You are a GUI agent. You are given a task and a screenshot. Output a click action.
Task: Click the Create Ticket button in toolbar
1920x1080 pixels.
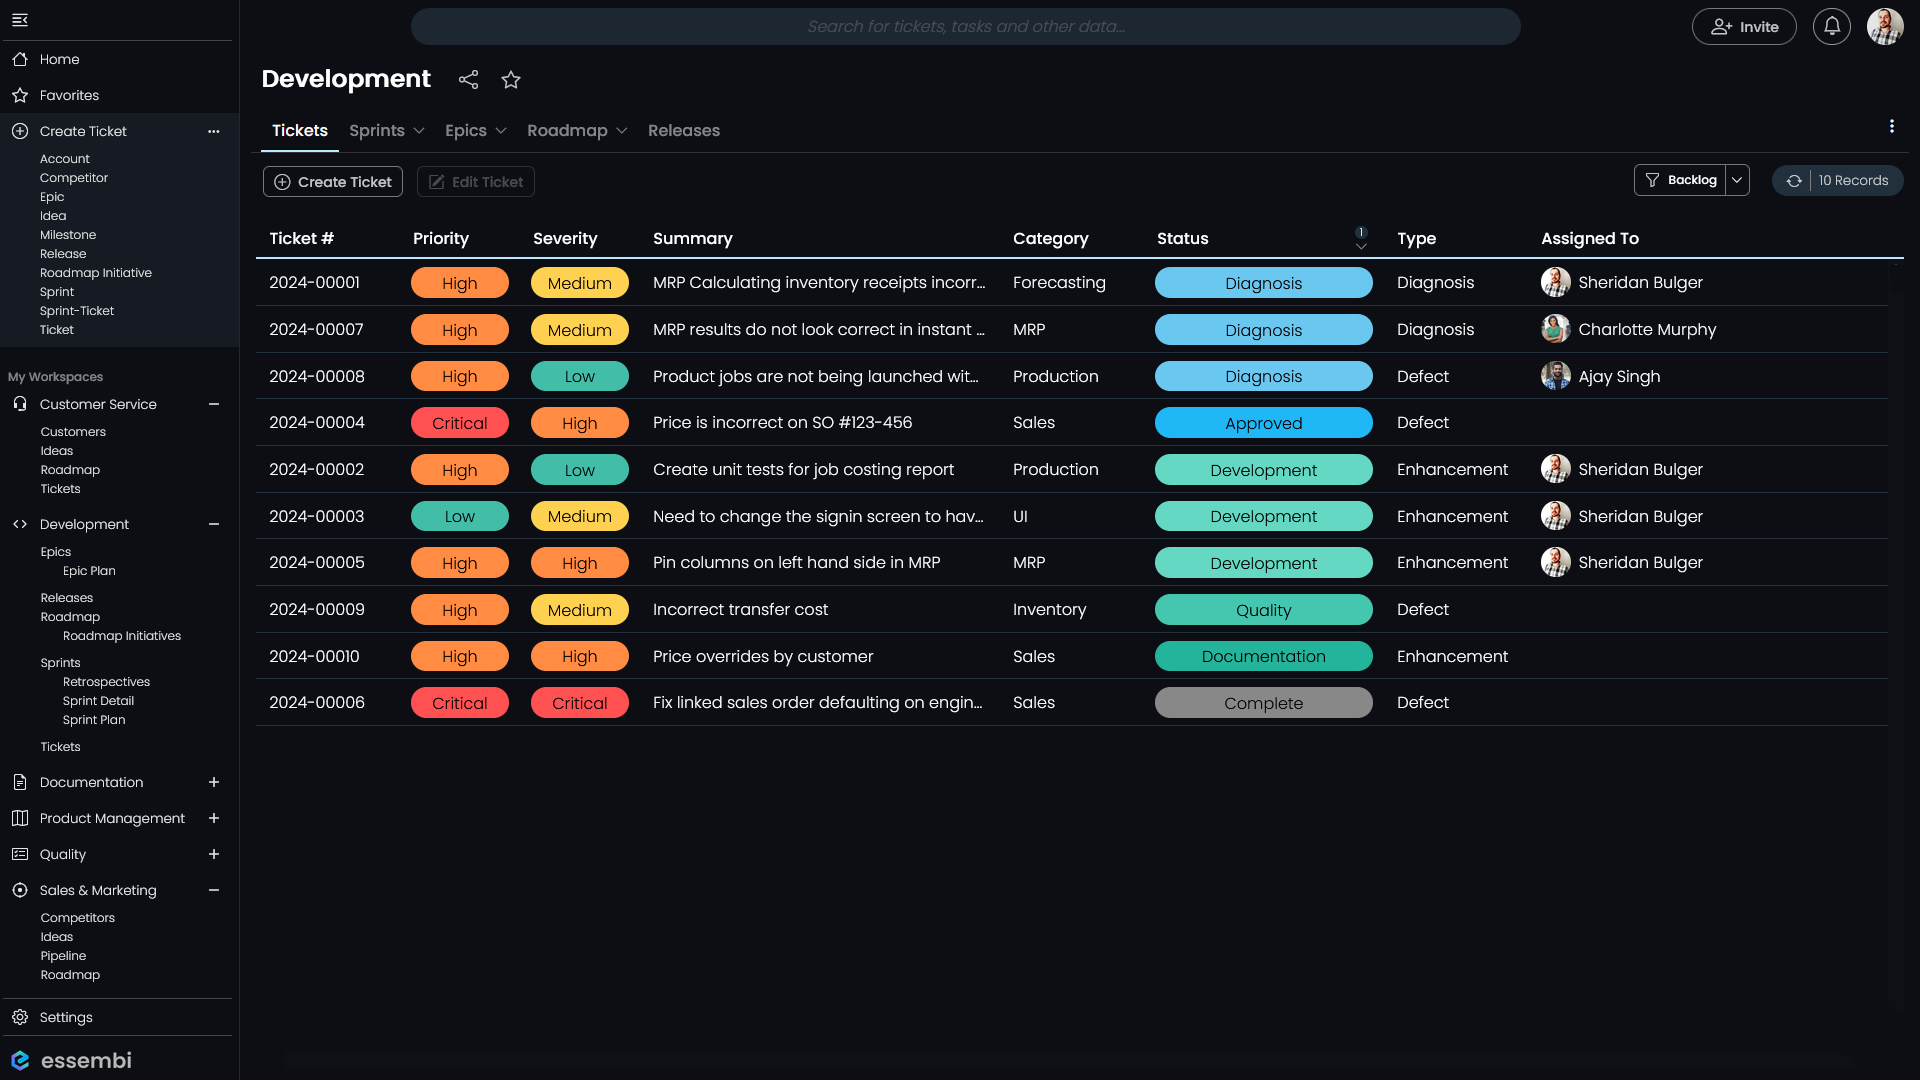pyautogui.click(x=333, y=182)
